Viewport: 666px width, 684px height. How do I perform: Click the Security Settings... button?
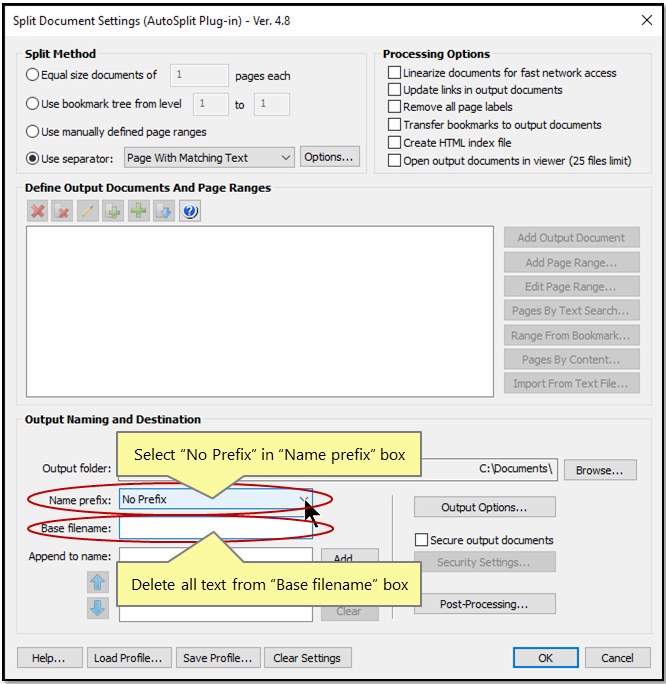(485, 562)
